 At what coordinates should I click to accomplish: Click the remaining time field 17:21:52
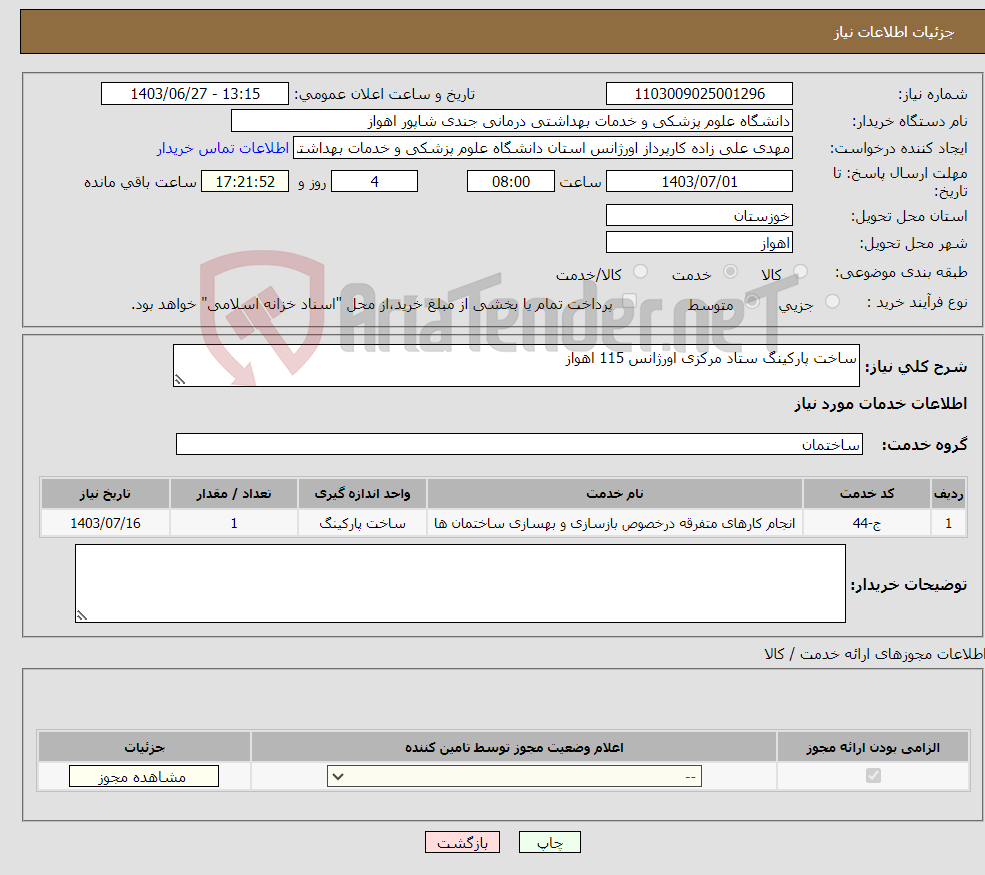[245, 182]
